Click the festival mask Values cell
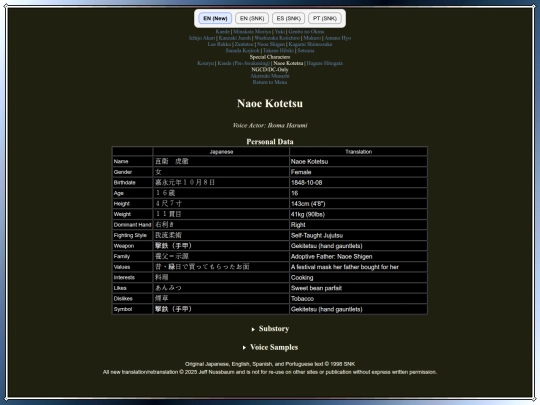The width and height of the screenshot is (540, 405). coord(359,267)
